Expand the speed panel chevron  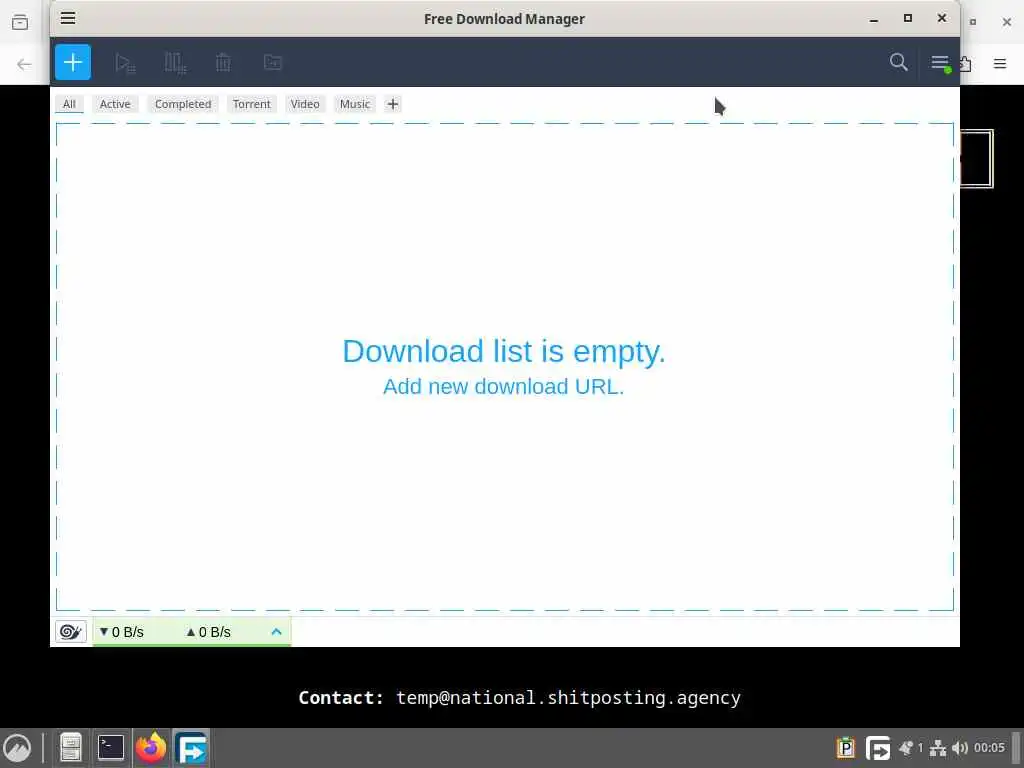276,632
